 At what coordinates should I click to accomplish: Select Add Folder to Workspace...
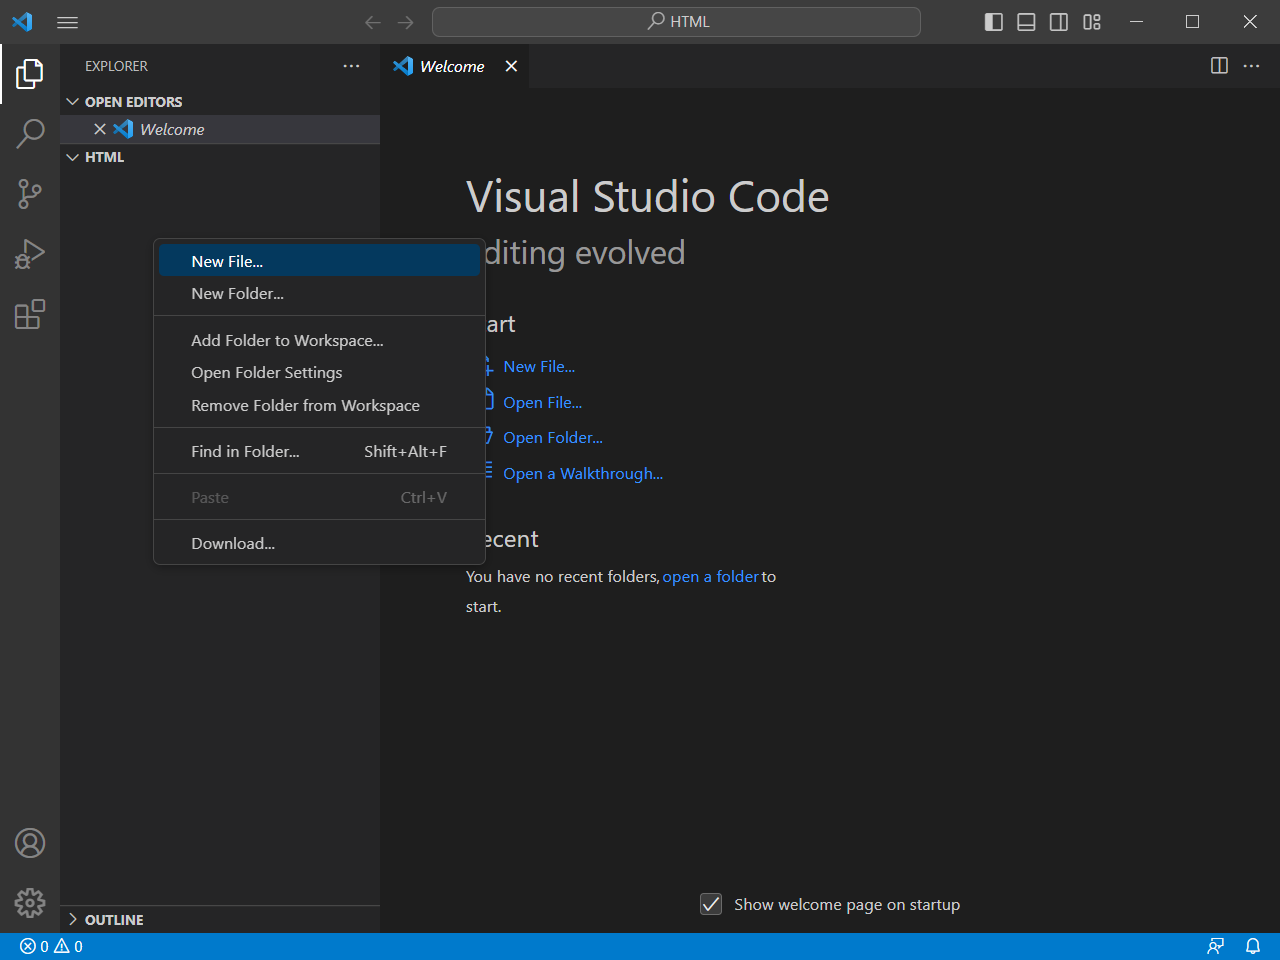pyautogui.click(x=319, y=340)
